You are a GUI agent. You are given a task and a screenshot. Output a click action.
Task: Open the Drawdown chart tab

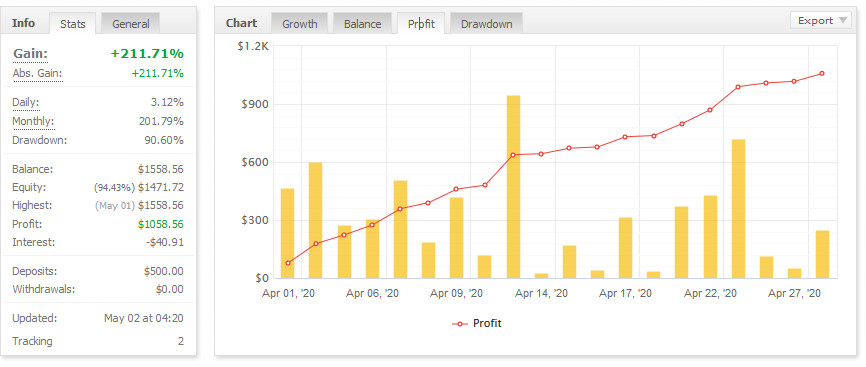click(x=487, y=24)
